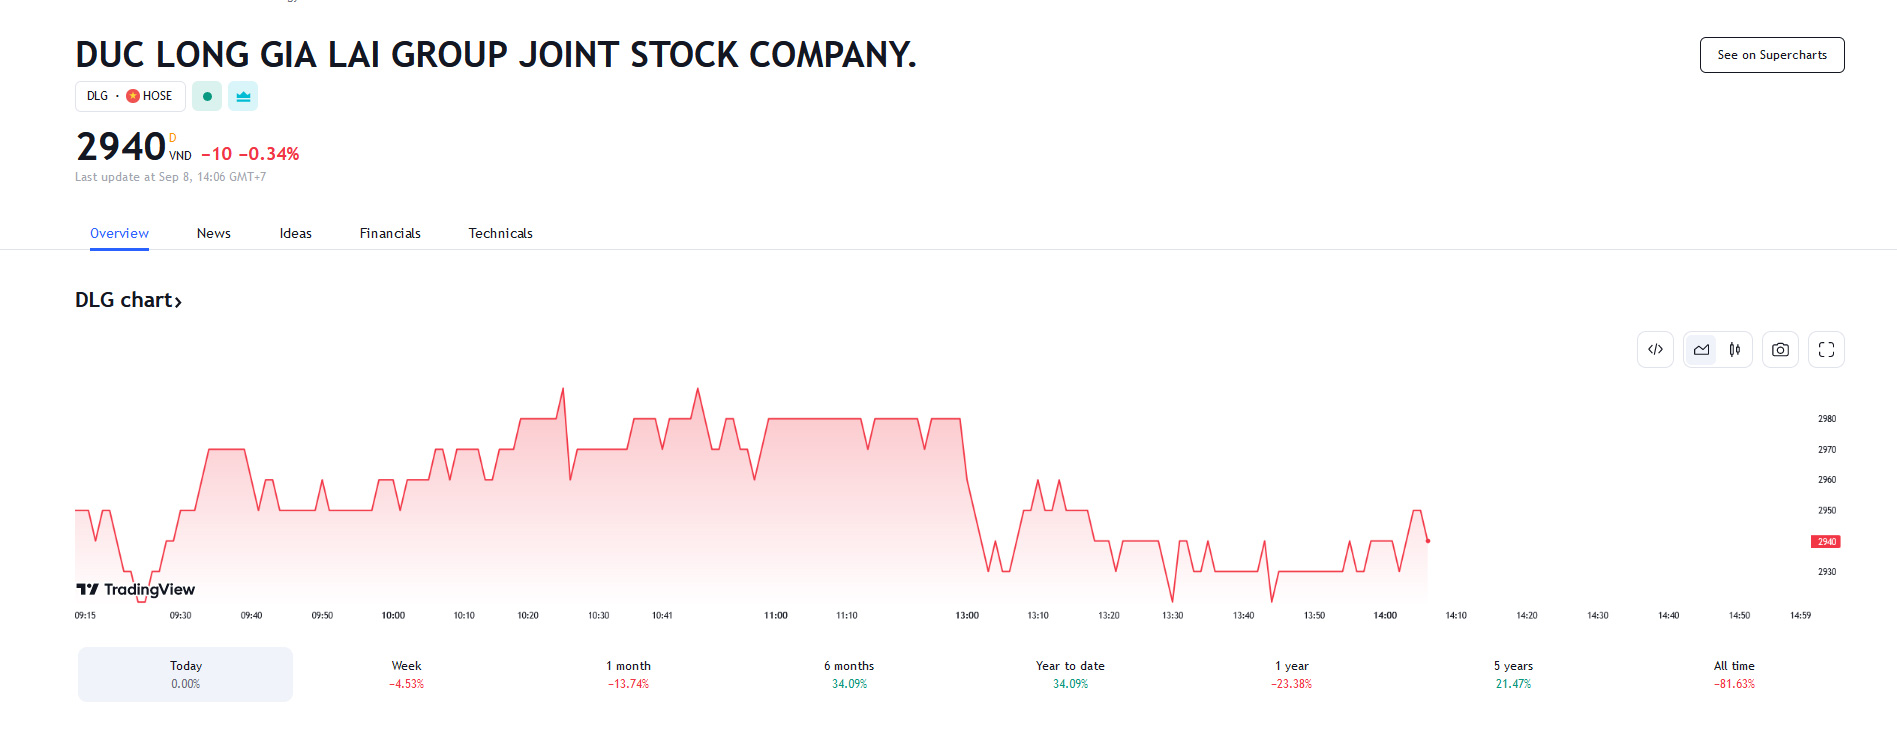Switch to the Financials tab

pos(390,233)
